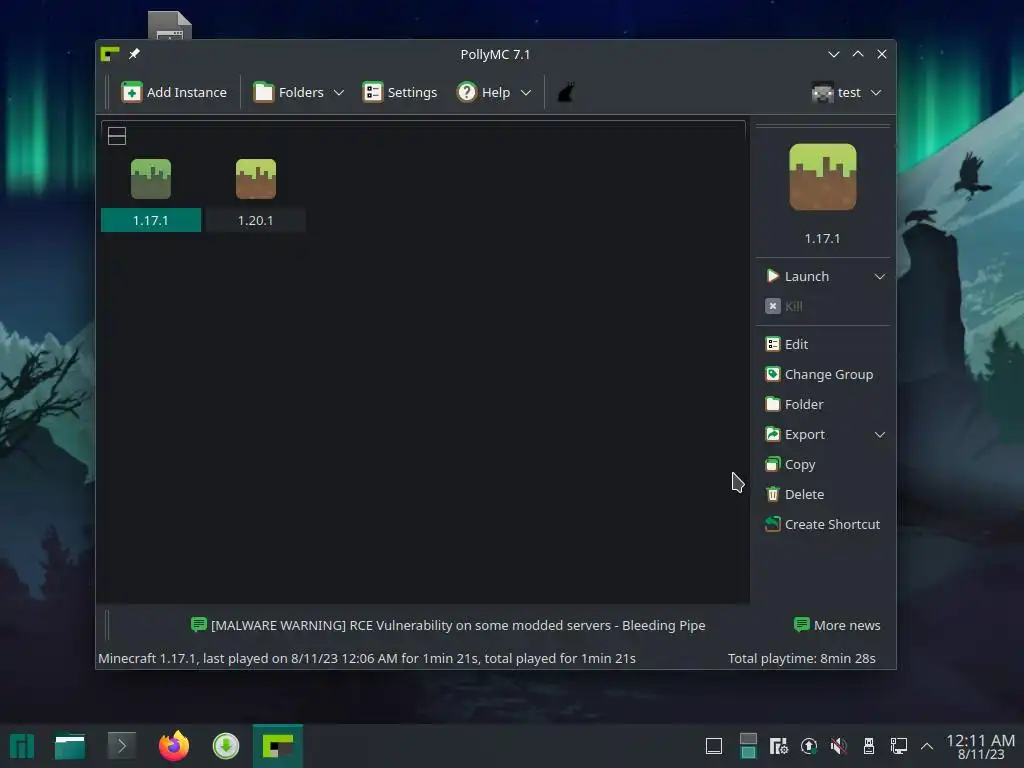Launch Firefox from the taskbar
Image resolution: width=1024 pixels, height=768 pixels.
(x=174, y=746)
